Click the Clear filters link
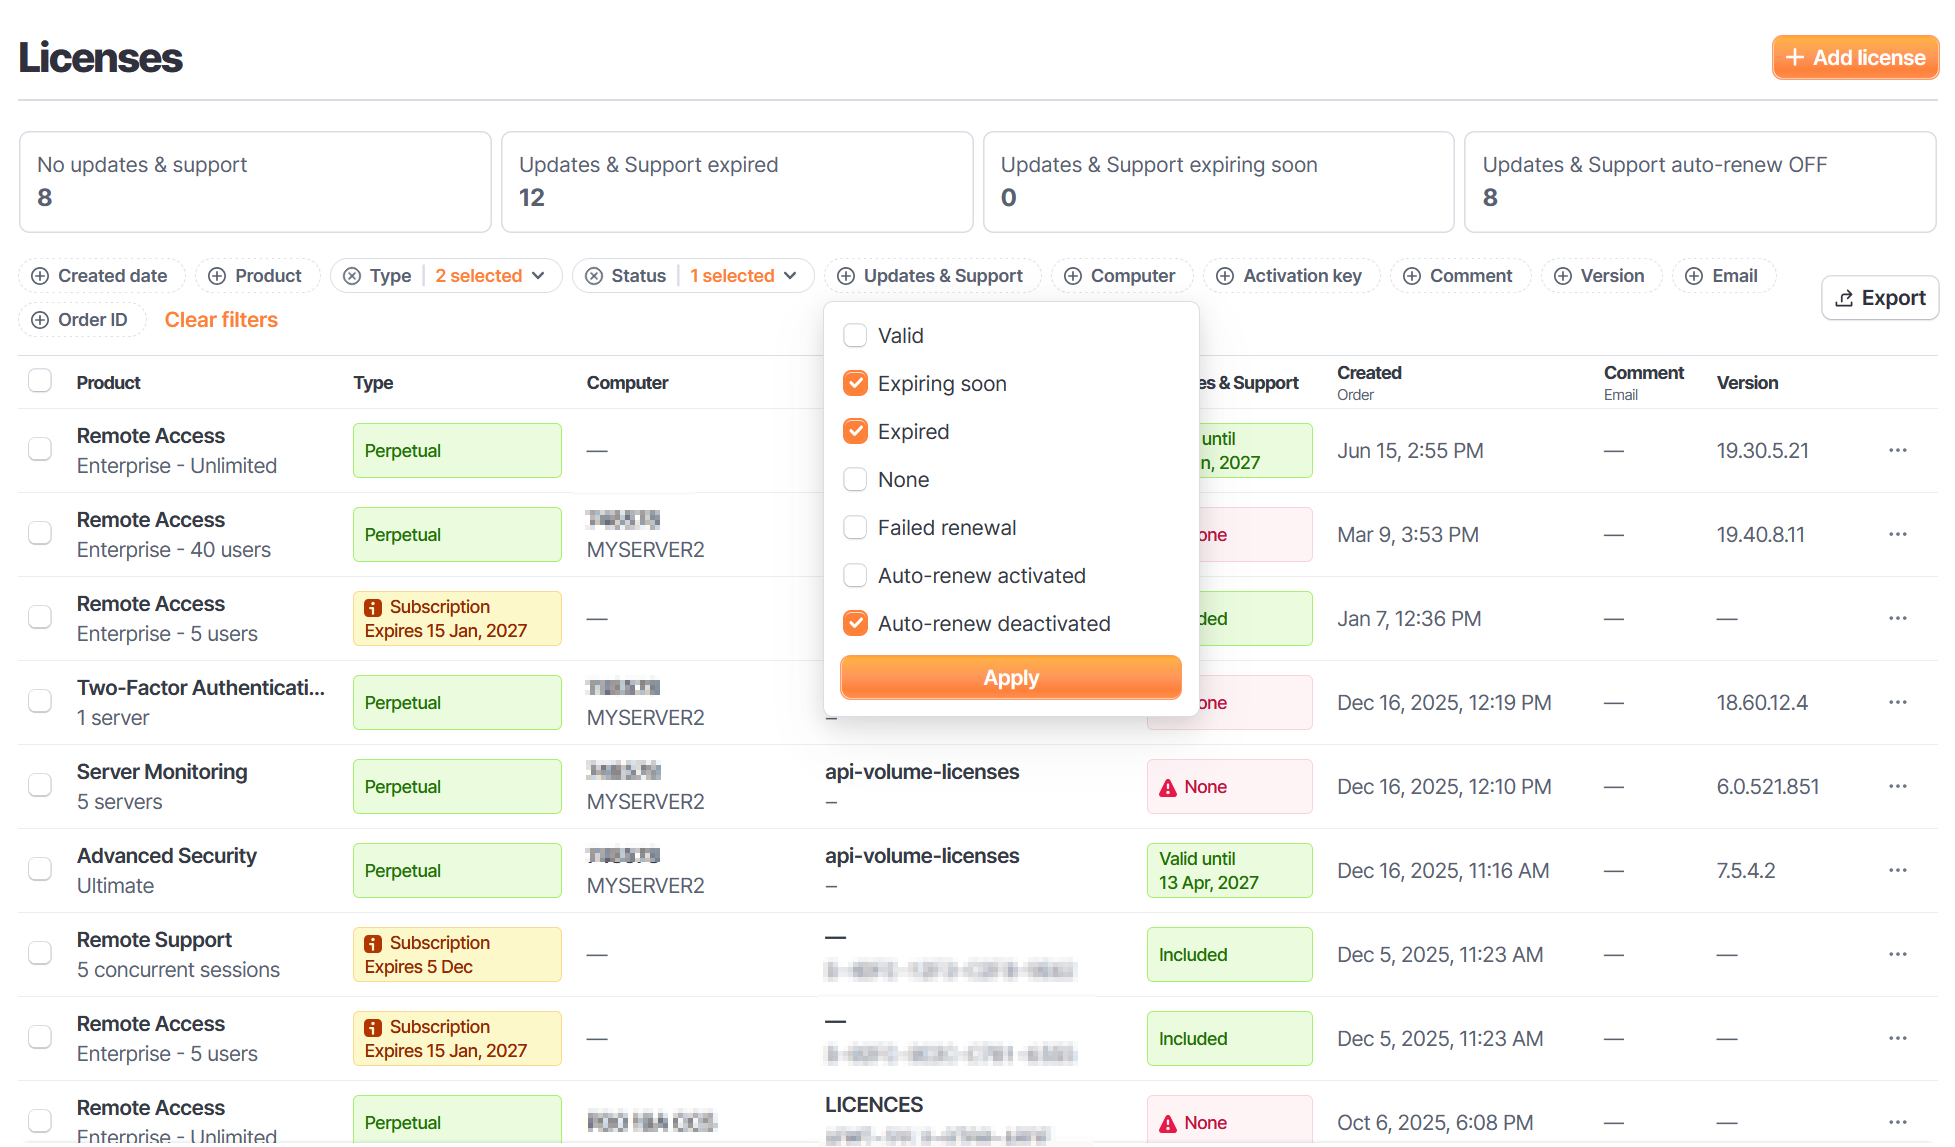The height and width of the screenshot is (1147, 1955). [221, 320]
